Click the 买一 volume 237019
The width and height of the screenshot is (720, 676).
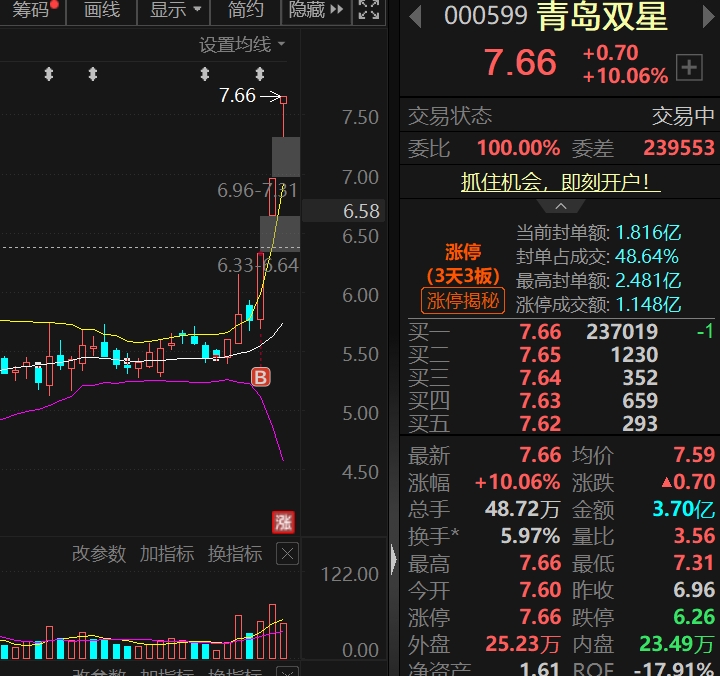click(622, 332)
